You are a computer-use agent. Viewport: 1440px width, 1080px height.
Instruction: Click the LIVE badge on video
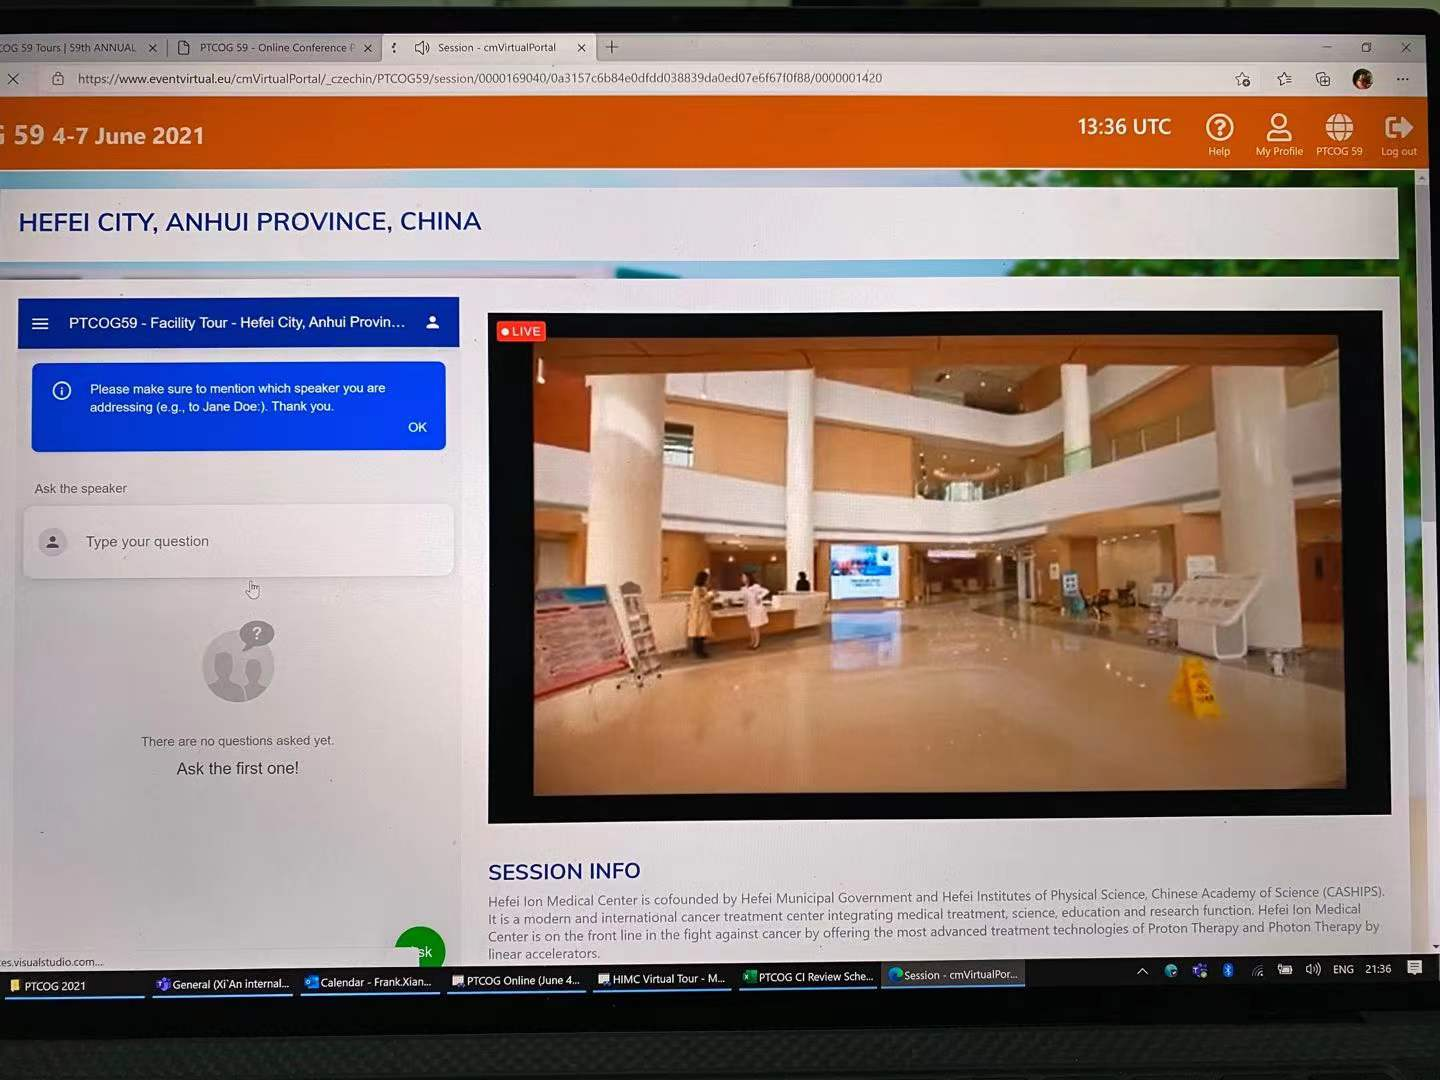[x=521, y=331]
